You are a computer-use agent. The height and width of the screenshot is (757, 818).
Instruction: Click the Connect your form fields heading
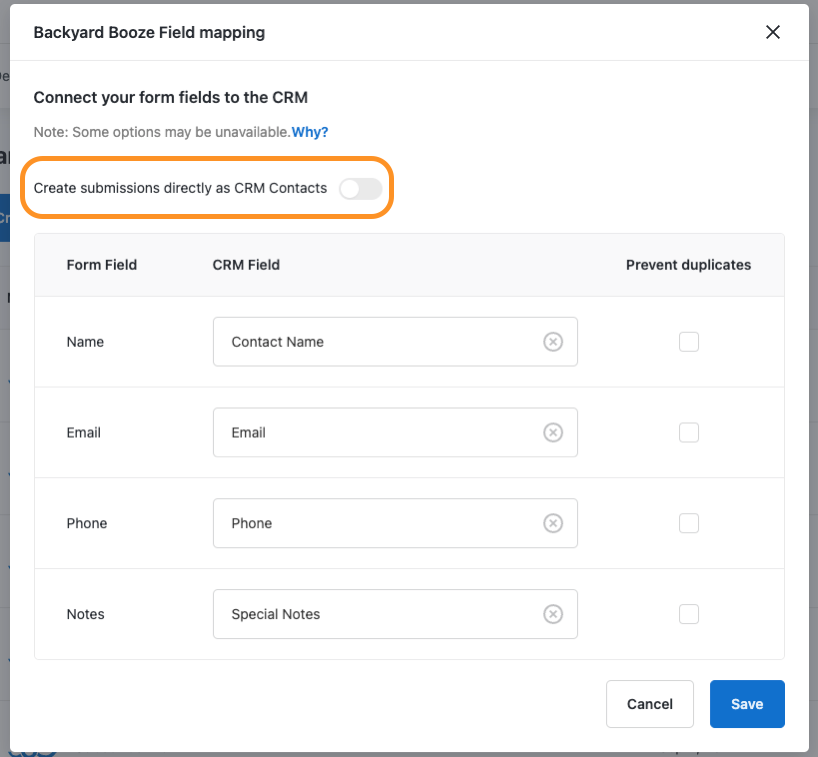[x=171, y=98]
